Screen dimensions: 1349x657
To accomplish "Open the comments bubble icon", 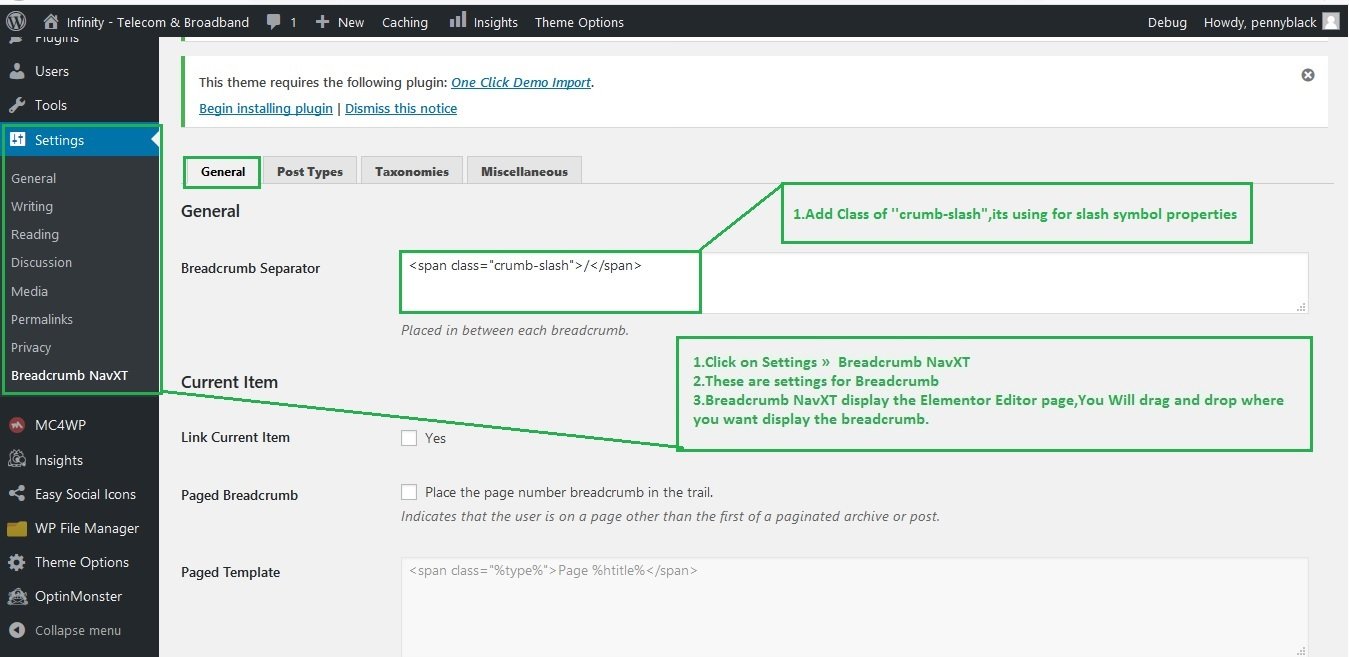I will 274,21.
